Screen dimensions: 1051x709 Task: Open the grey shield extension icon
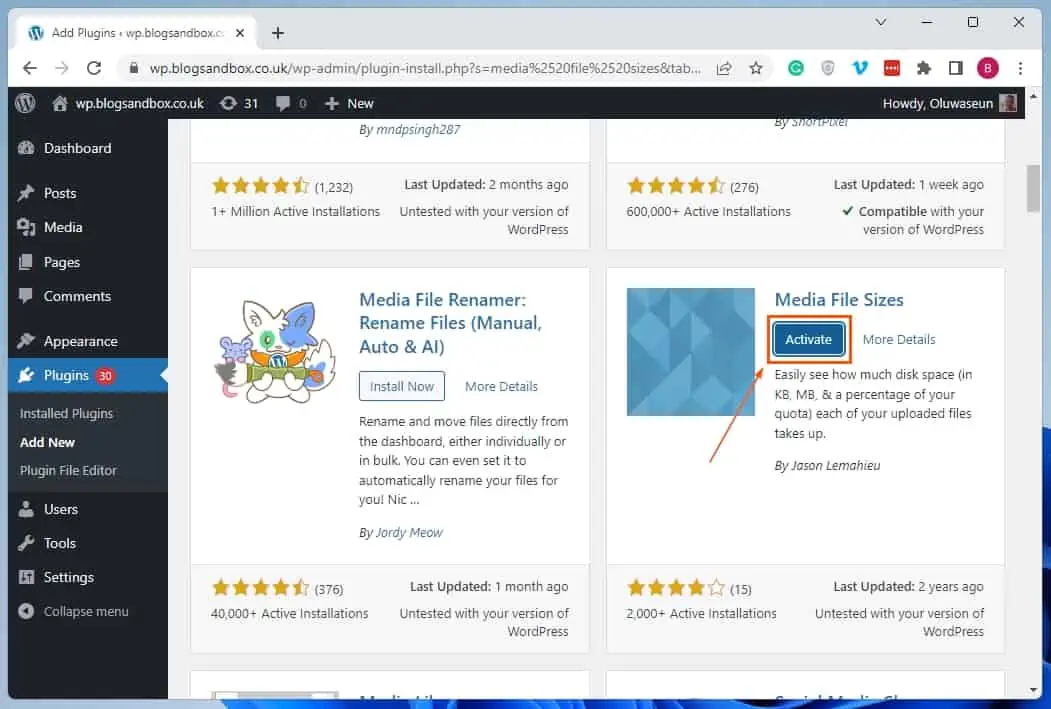(x=828, y=68)
